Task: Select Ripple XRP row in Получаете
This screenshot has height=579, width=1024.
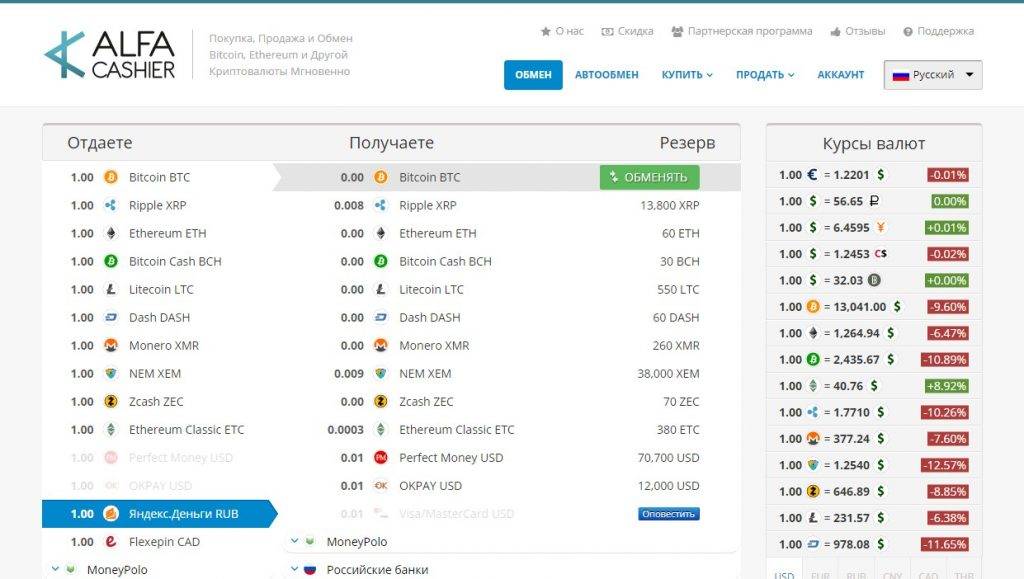Action: 513,205
